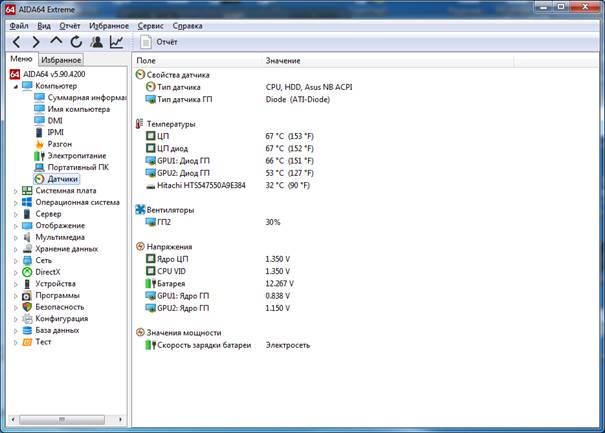Expand the Сеть node

click(x=15, y=261)
